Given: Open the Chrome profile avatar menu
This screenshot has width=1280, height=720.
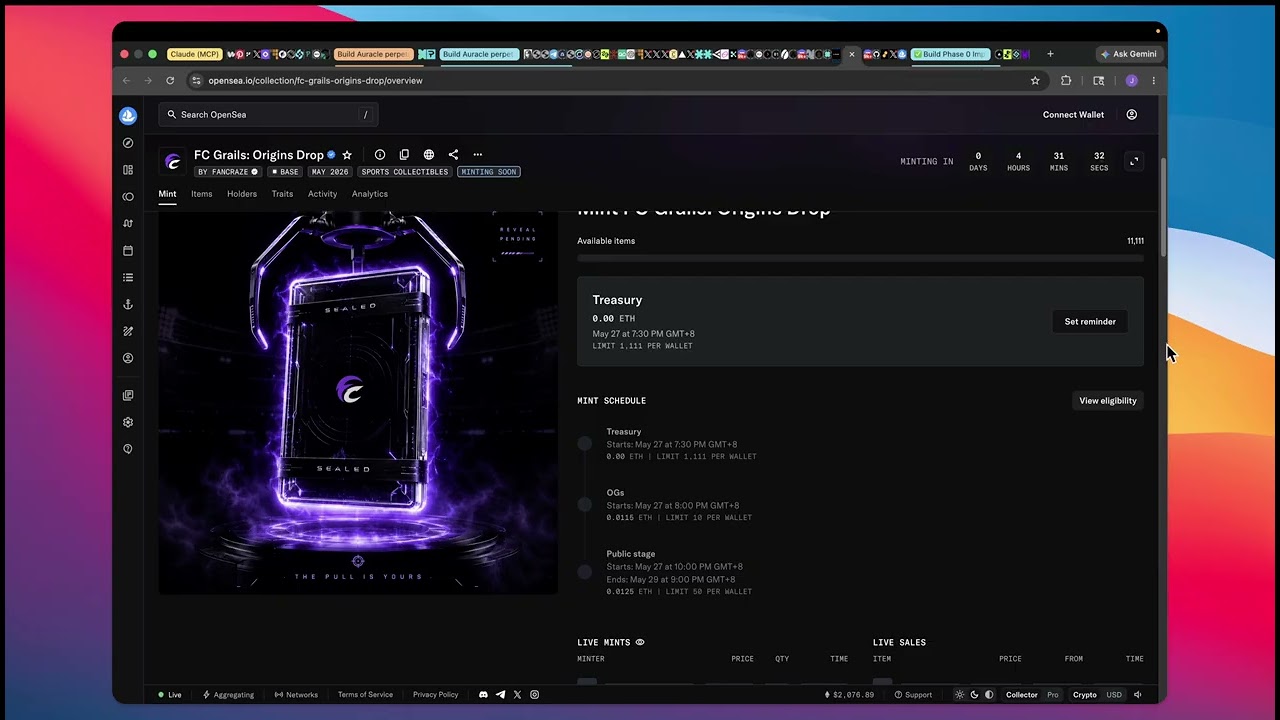Looking at the screenshot, I should tap(1132, 81).
